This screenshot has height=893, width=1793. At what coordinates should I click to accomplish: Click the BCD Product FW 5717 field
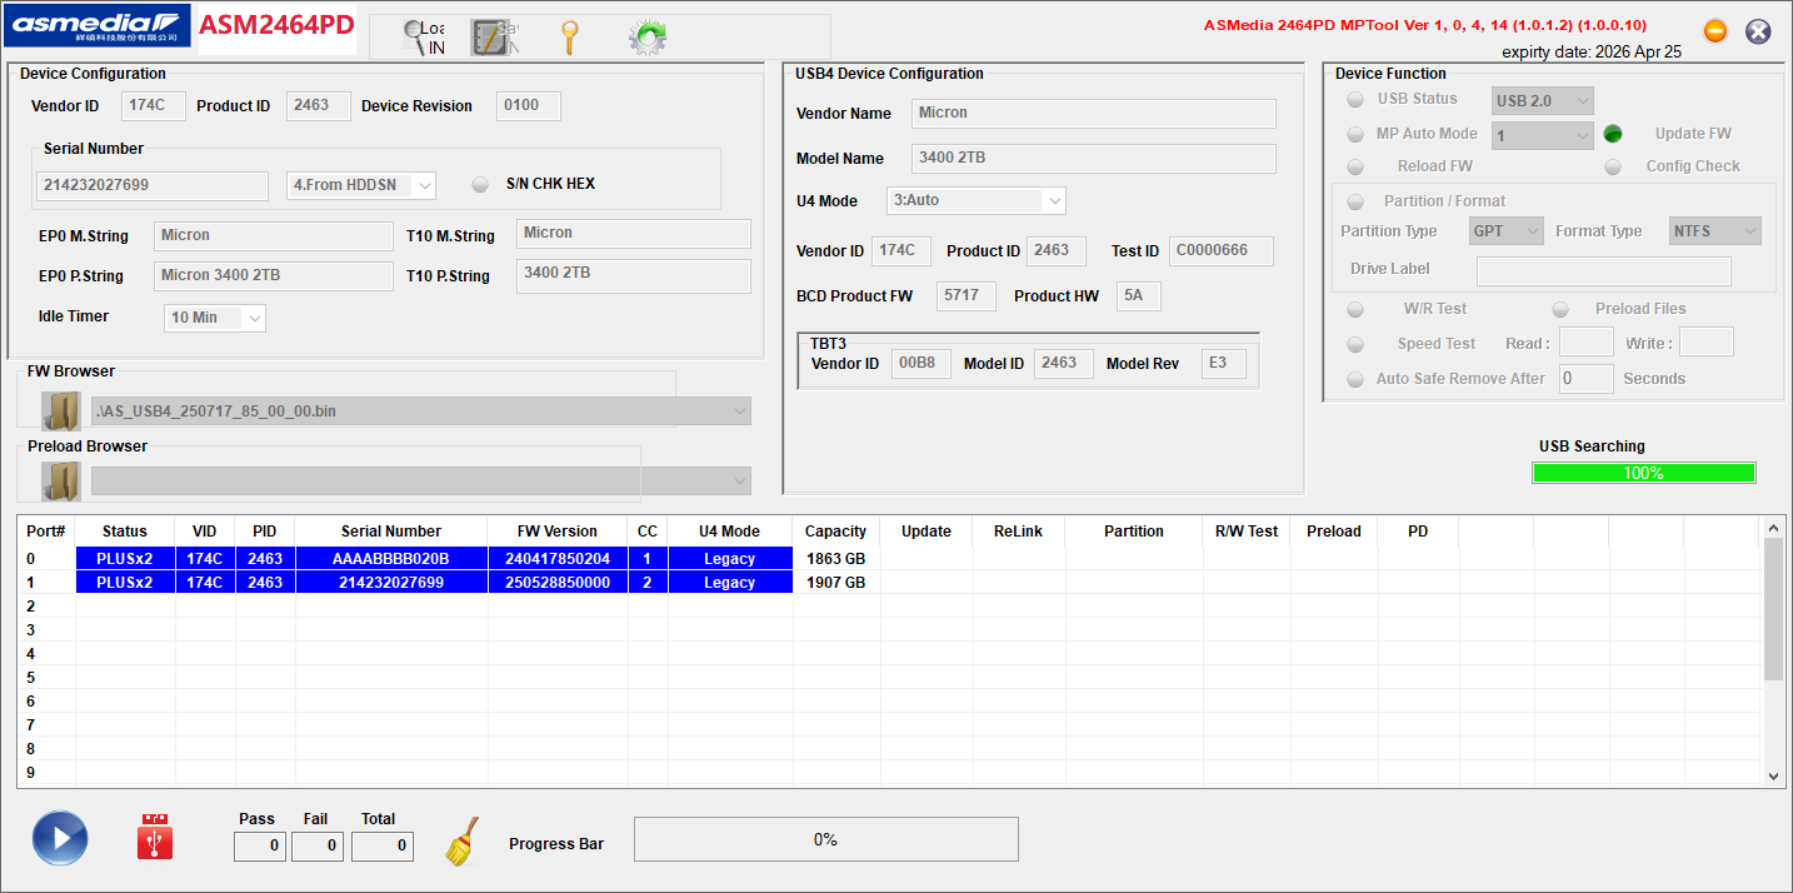[965, 296]
